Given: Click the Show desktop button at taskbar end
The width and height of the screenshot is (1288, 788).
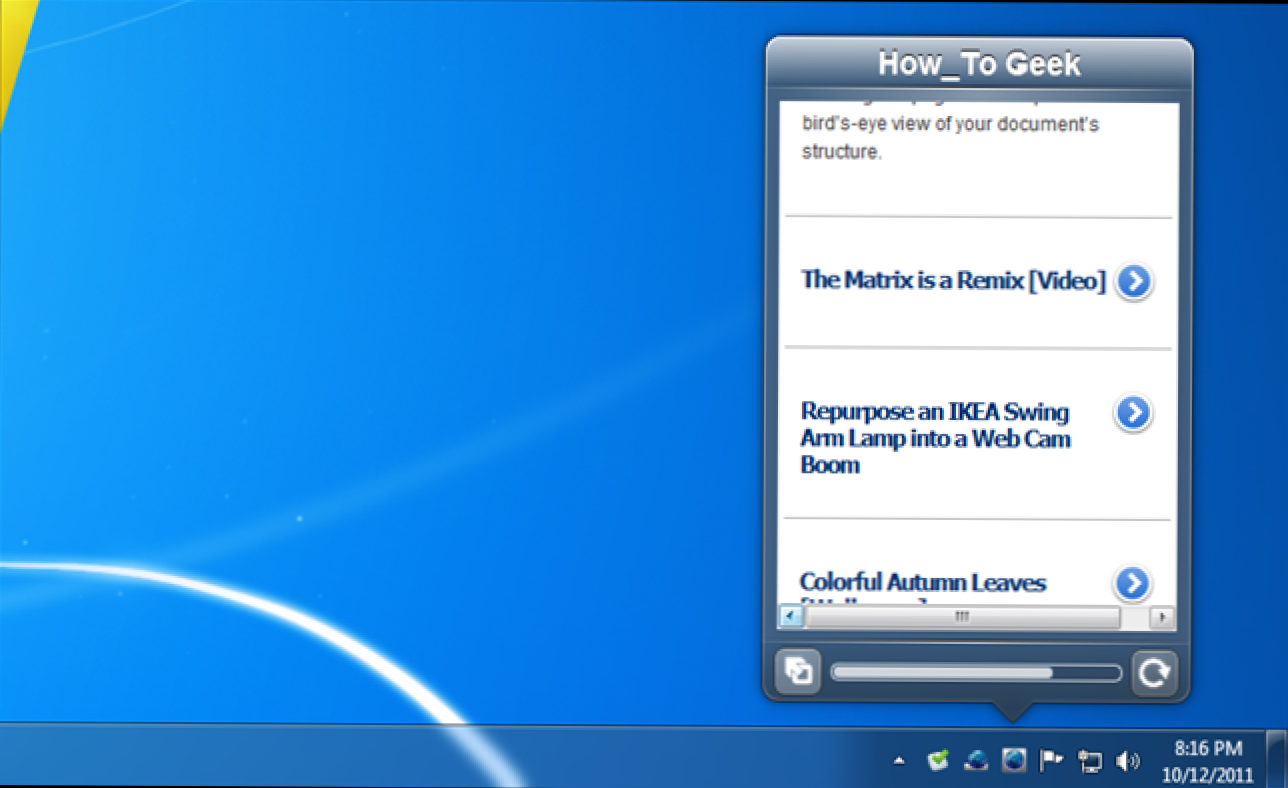Looking at the screenshot, I should [1276, 758].
